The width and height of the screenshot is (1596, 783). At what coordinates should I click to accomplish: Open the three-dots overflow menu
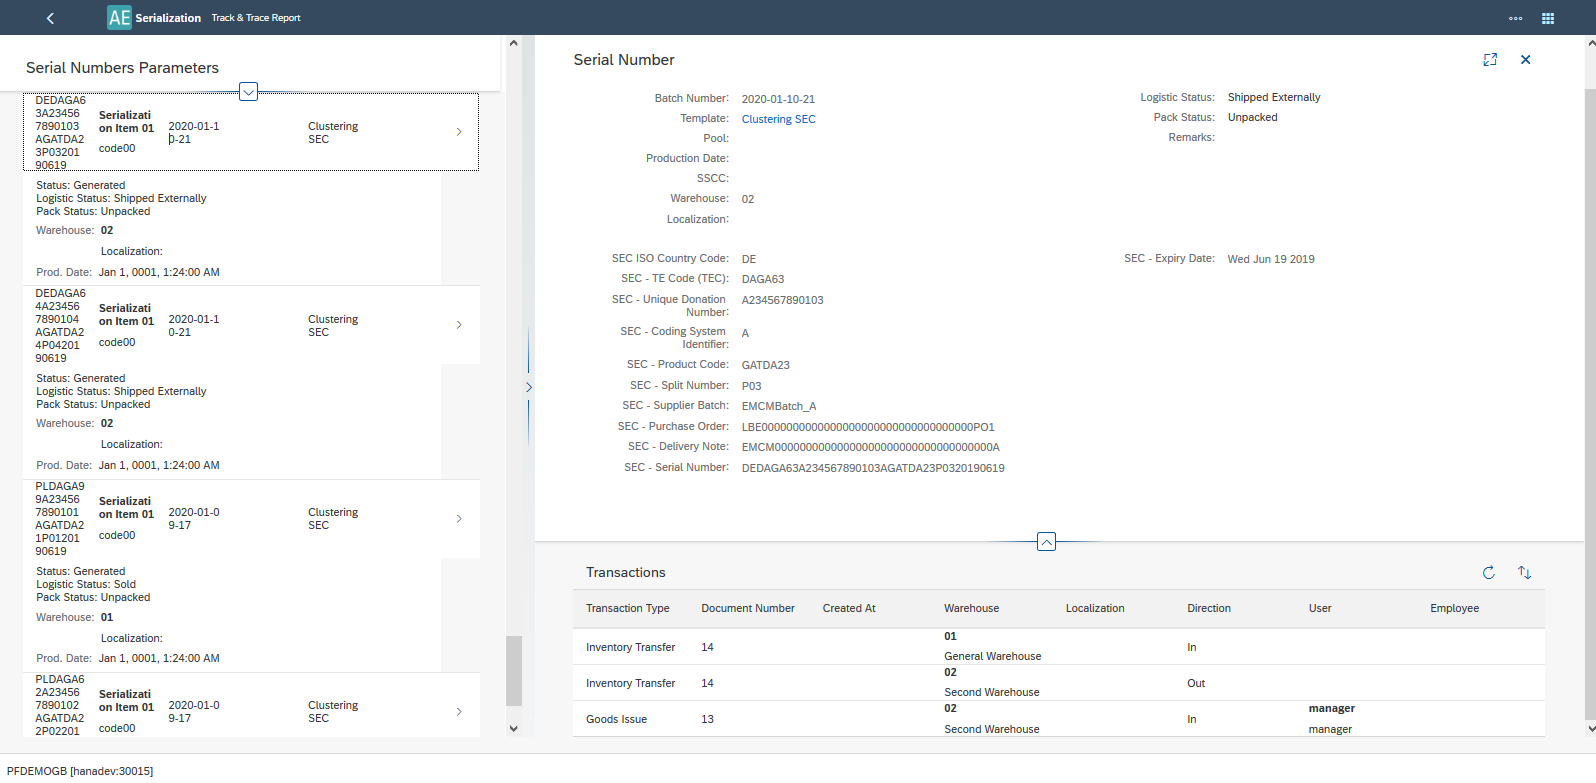coord(1515,18)
